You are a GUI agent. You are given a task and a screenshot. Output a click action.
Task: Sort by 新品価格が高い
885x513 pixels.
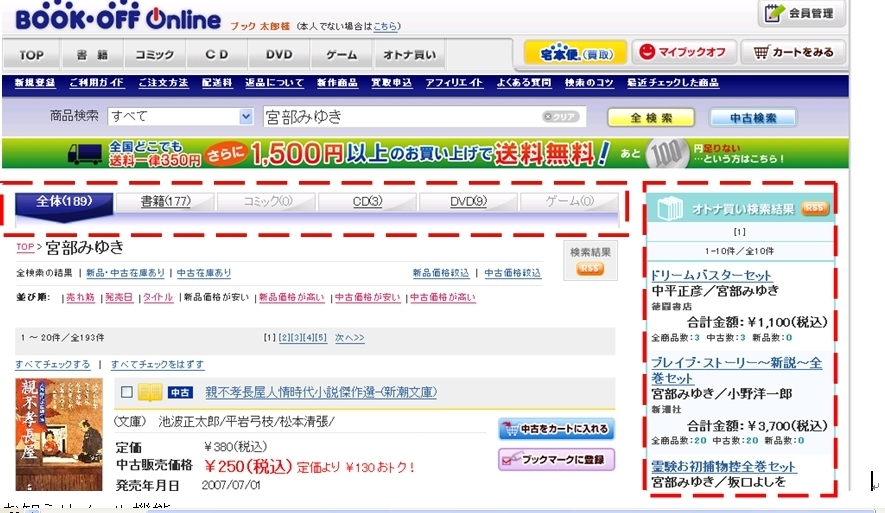point(292,297)
